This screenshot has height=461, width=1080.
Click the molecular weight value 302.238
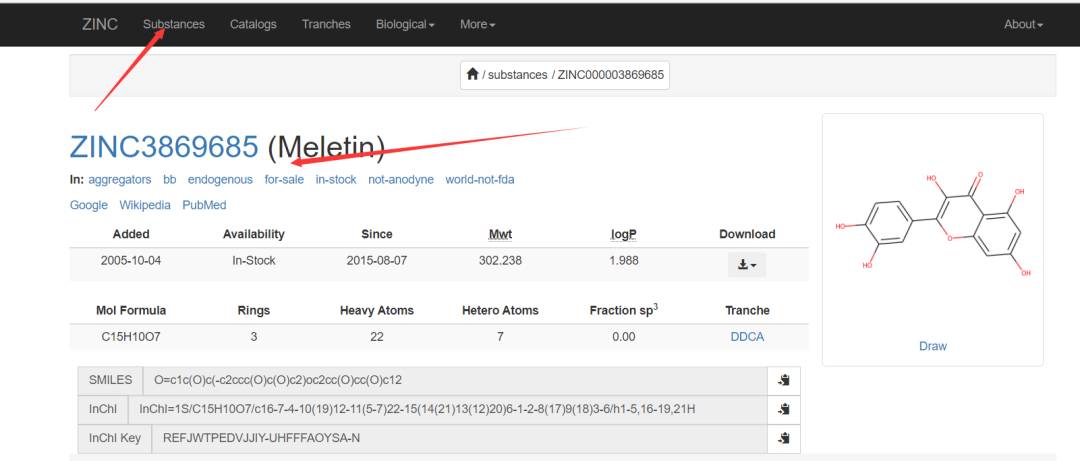(500, 261)
